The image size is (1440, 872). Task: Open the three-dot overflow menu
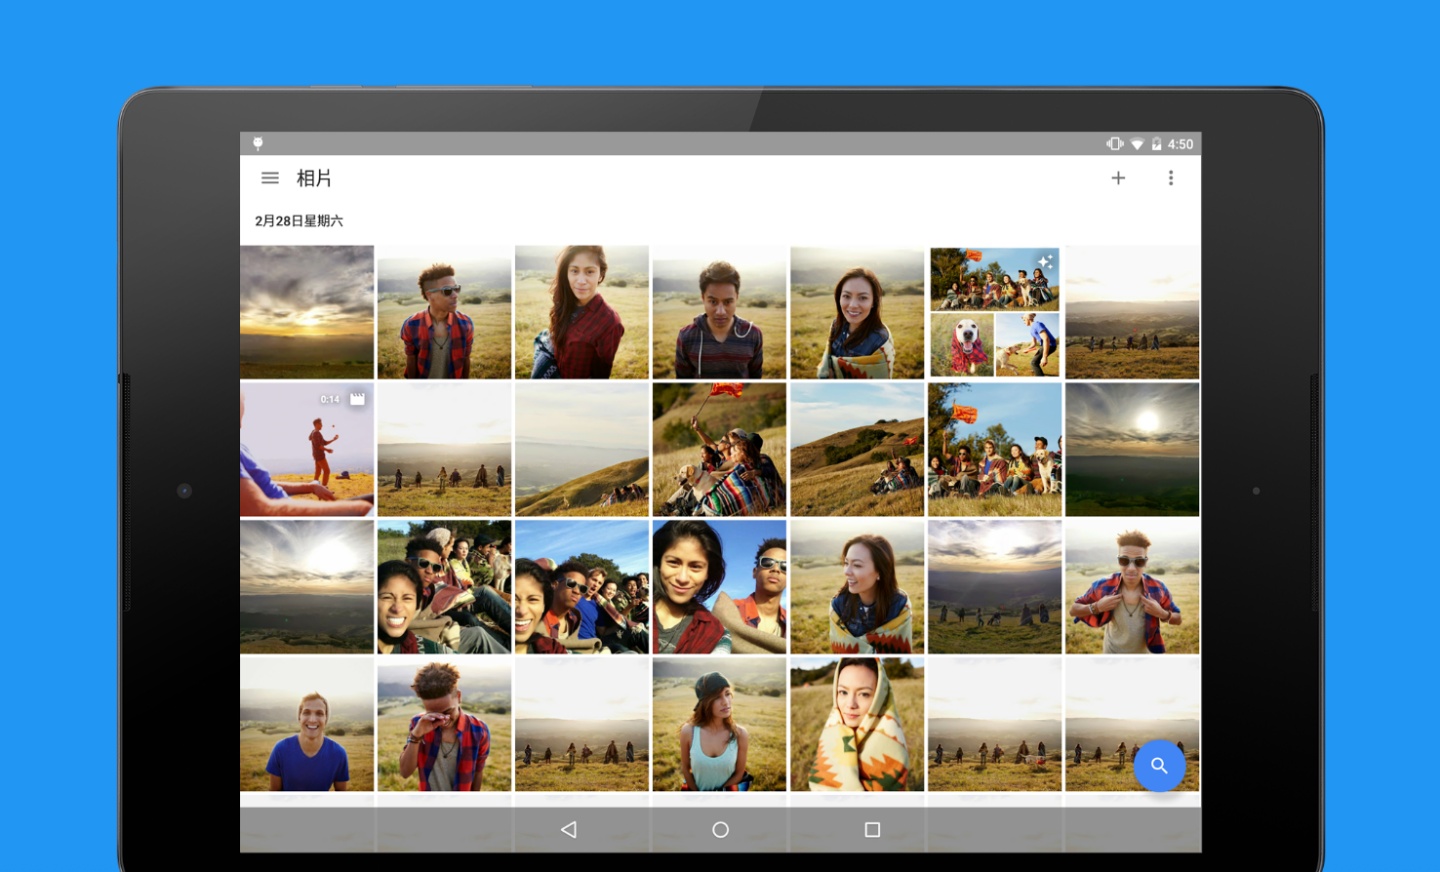click(x=1171, y=178)
